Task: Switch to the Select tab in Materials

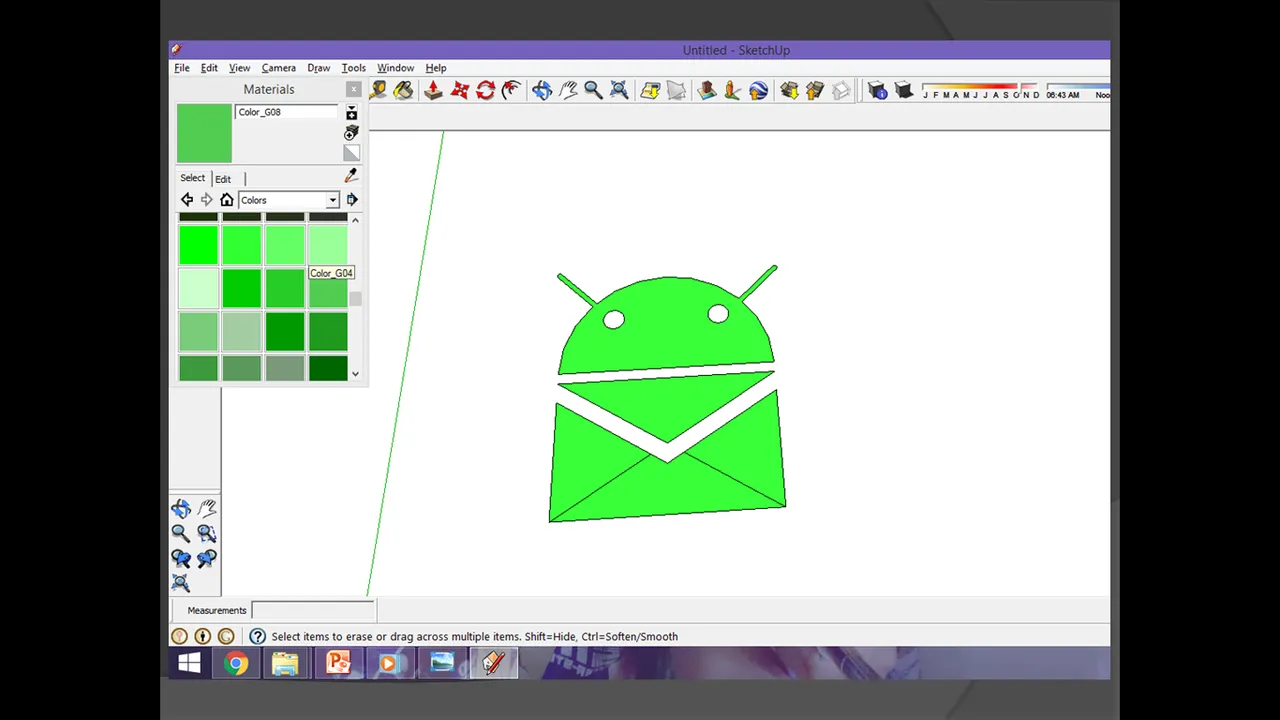Action: [193, 178]
